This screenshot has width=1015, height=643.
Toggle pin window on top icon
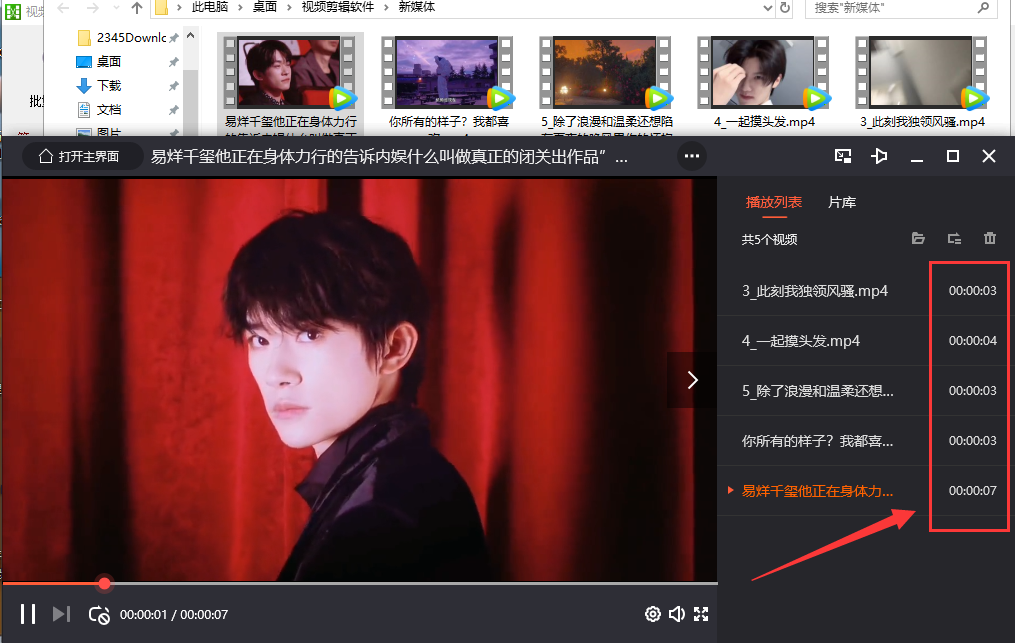(x=879, y=156)
